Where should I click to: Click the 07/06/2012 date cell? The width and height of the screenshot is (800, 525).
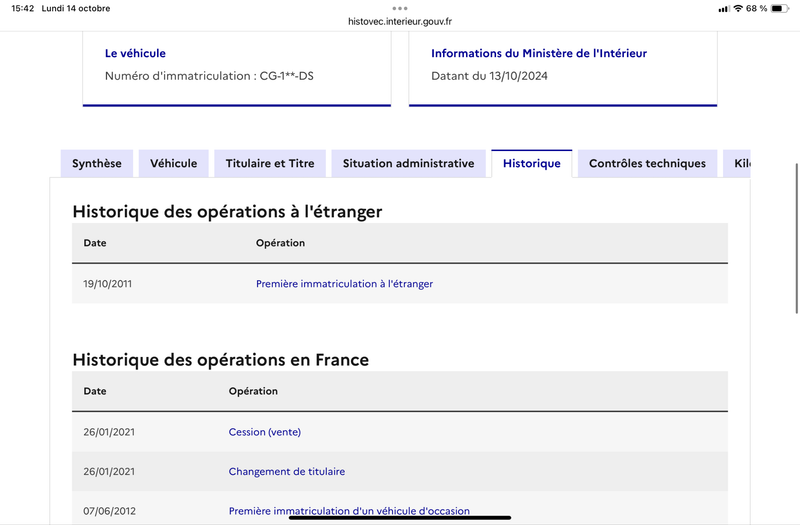pos(110,511)
